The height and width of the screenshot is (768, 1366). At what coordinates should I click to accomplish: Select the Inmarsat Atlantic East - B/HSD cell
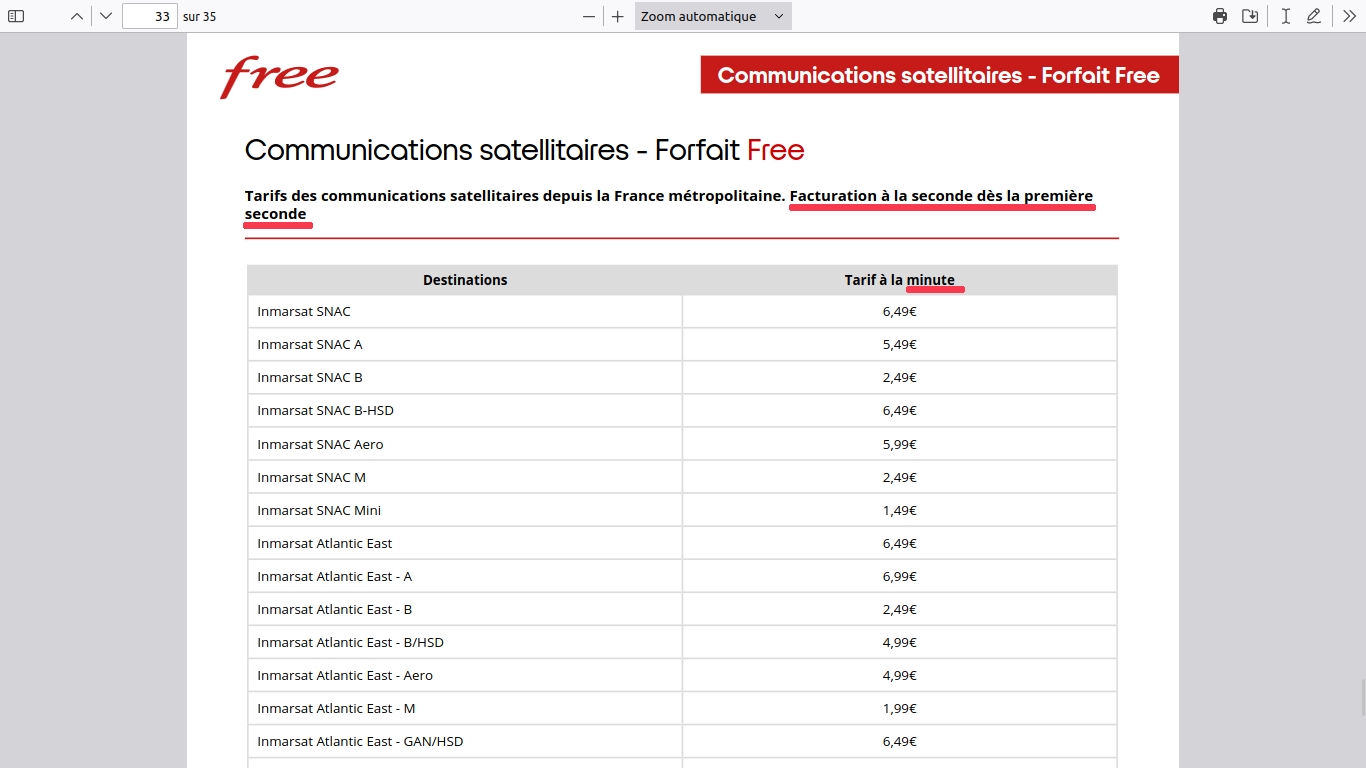click(465, 642)
